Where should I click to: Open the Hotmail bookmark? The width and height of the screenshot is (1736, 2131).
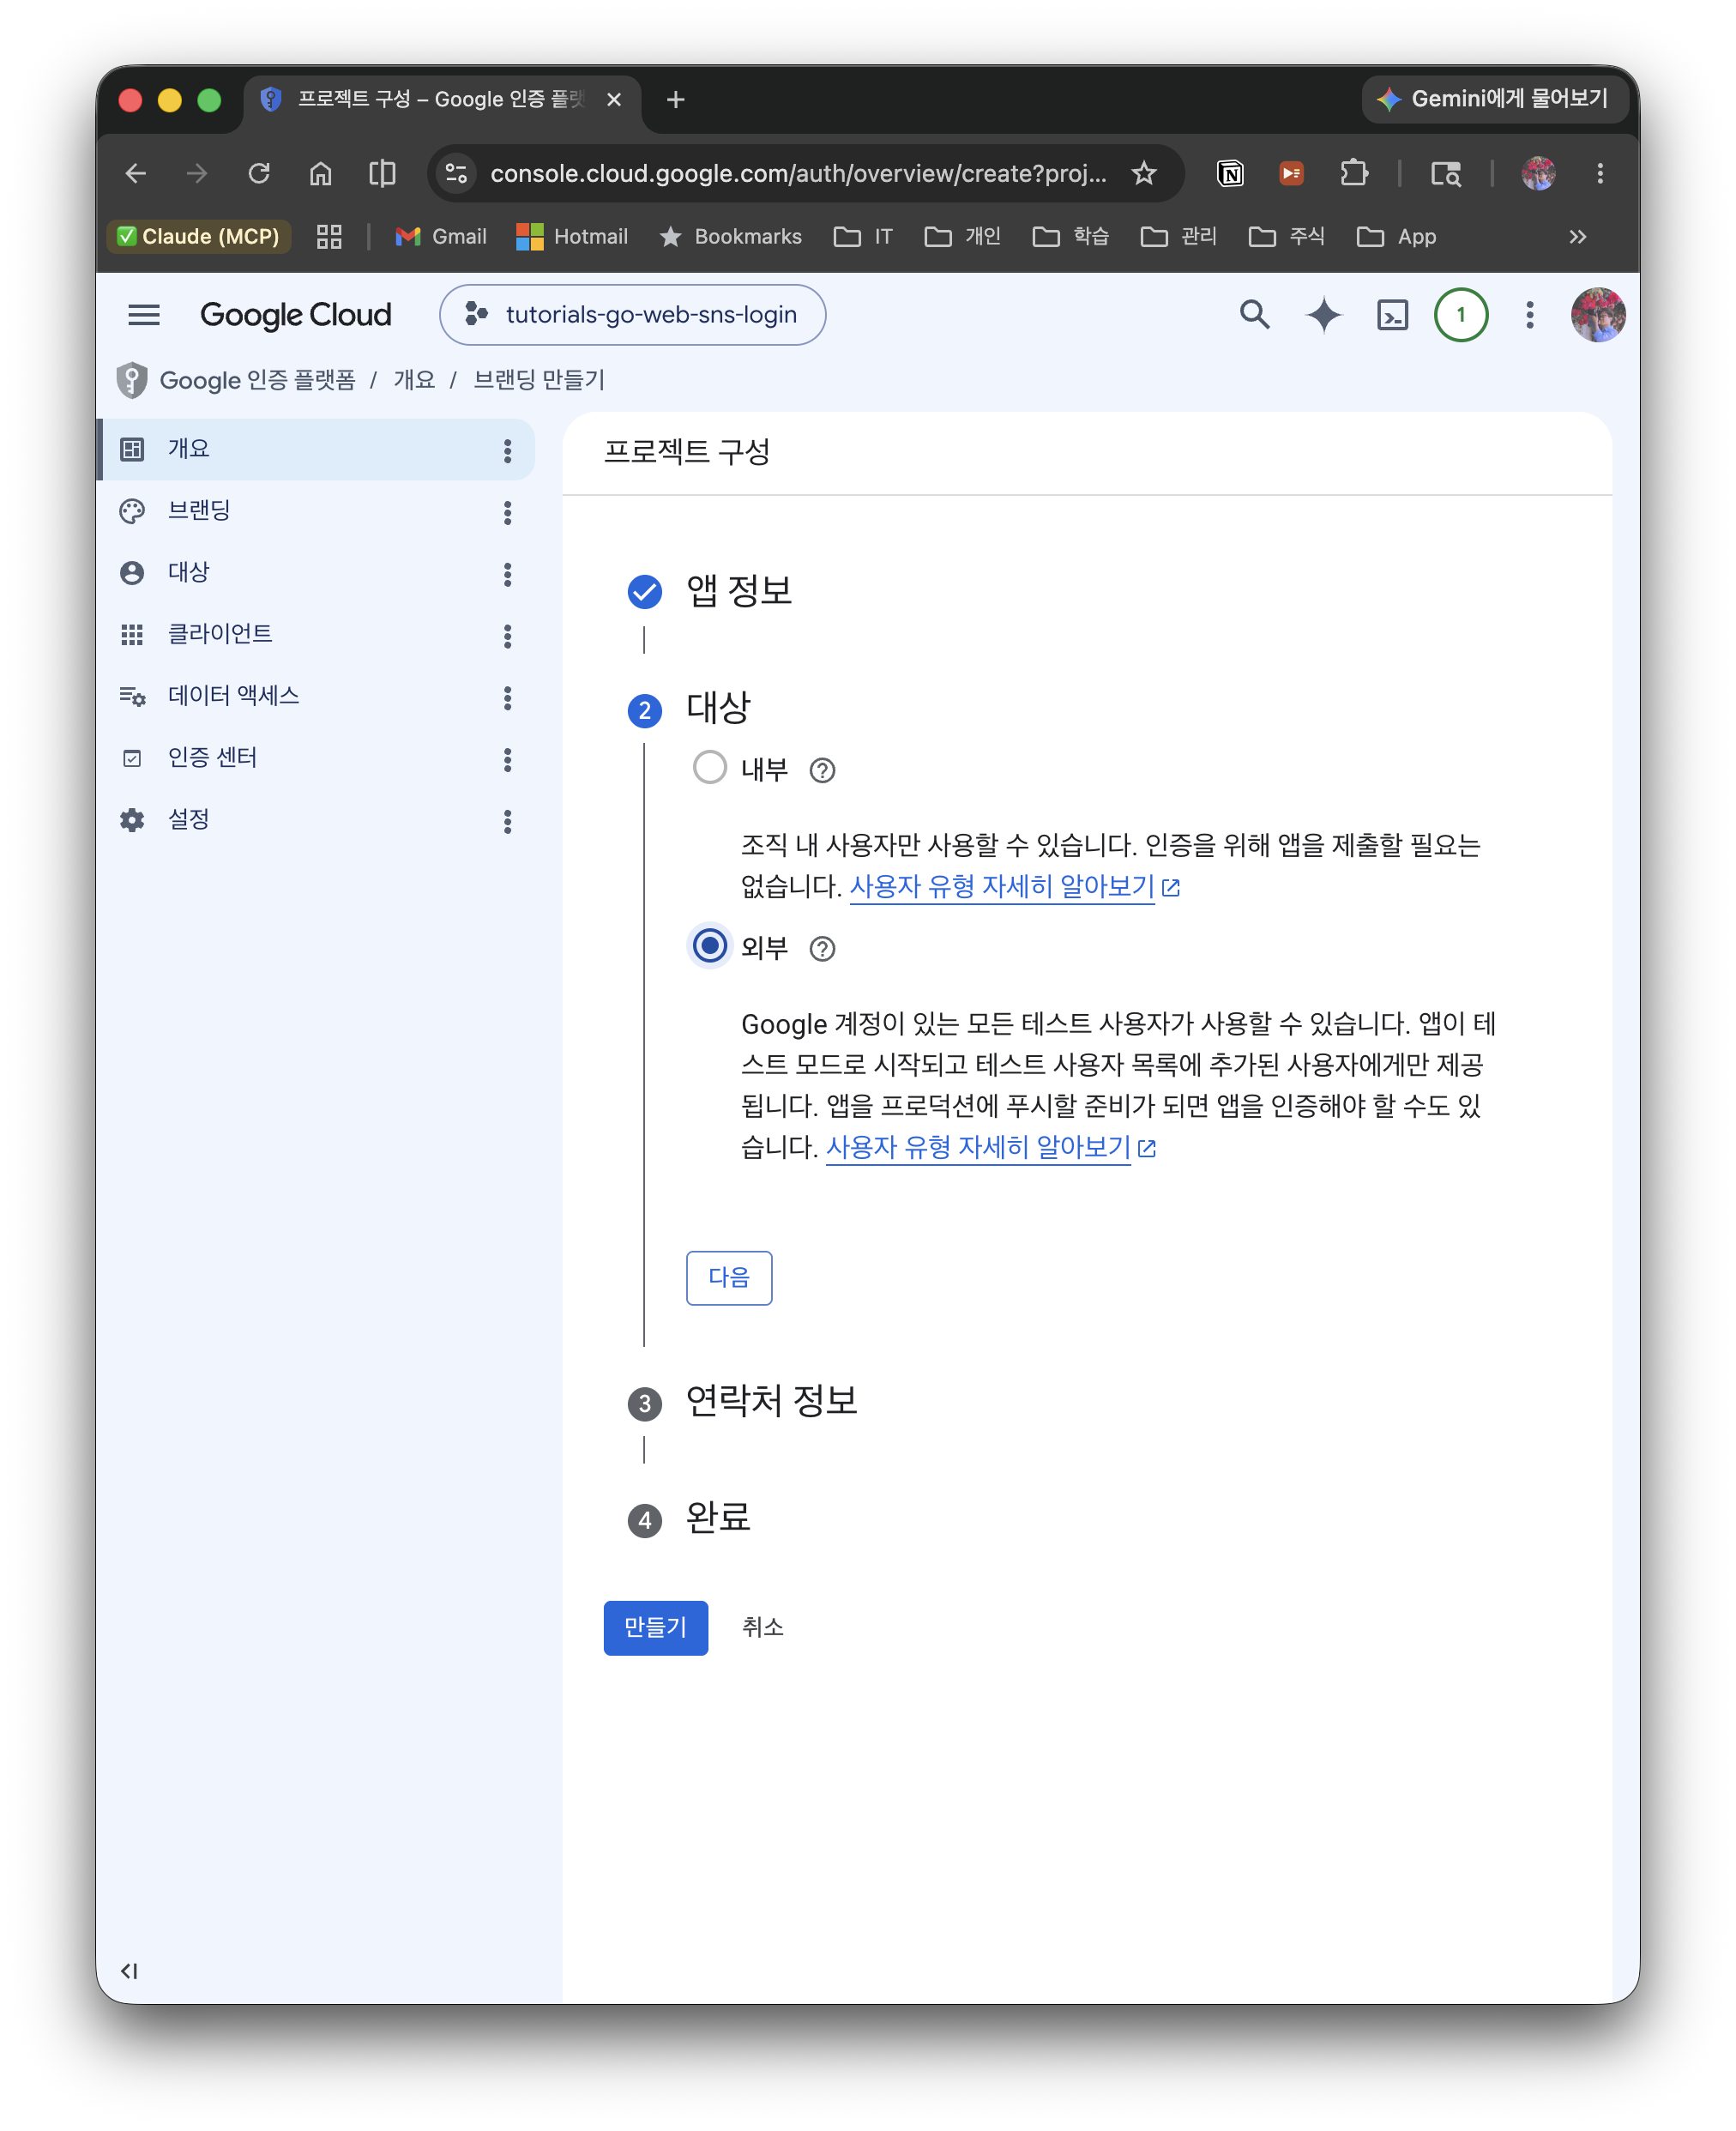[572, 237]
